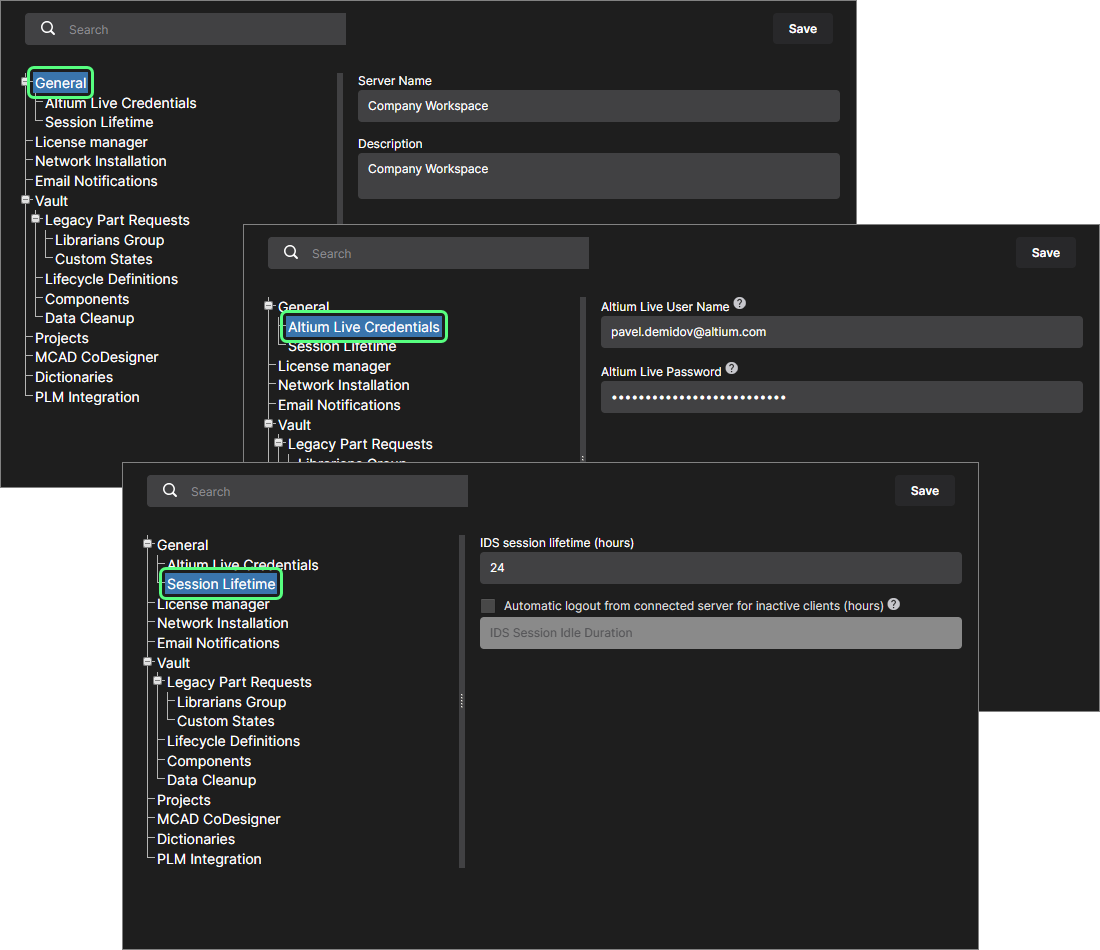Click the splitter handle beside the front window tree
The height and width of the screenshot is (950, 1100).
tap(462, 701)
